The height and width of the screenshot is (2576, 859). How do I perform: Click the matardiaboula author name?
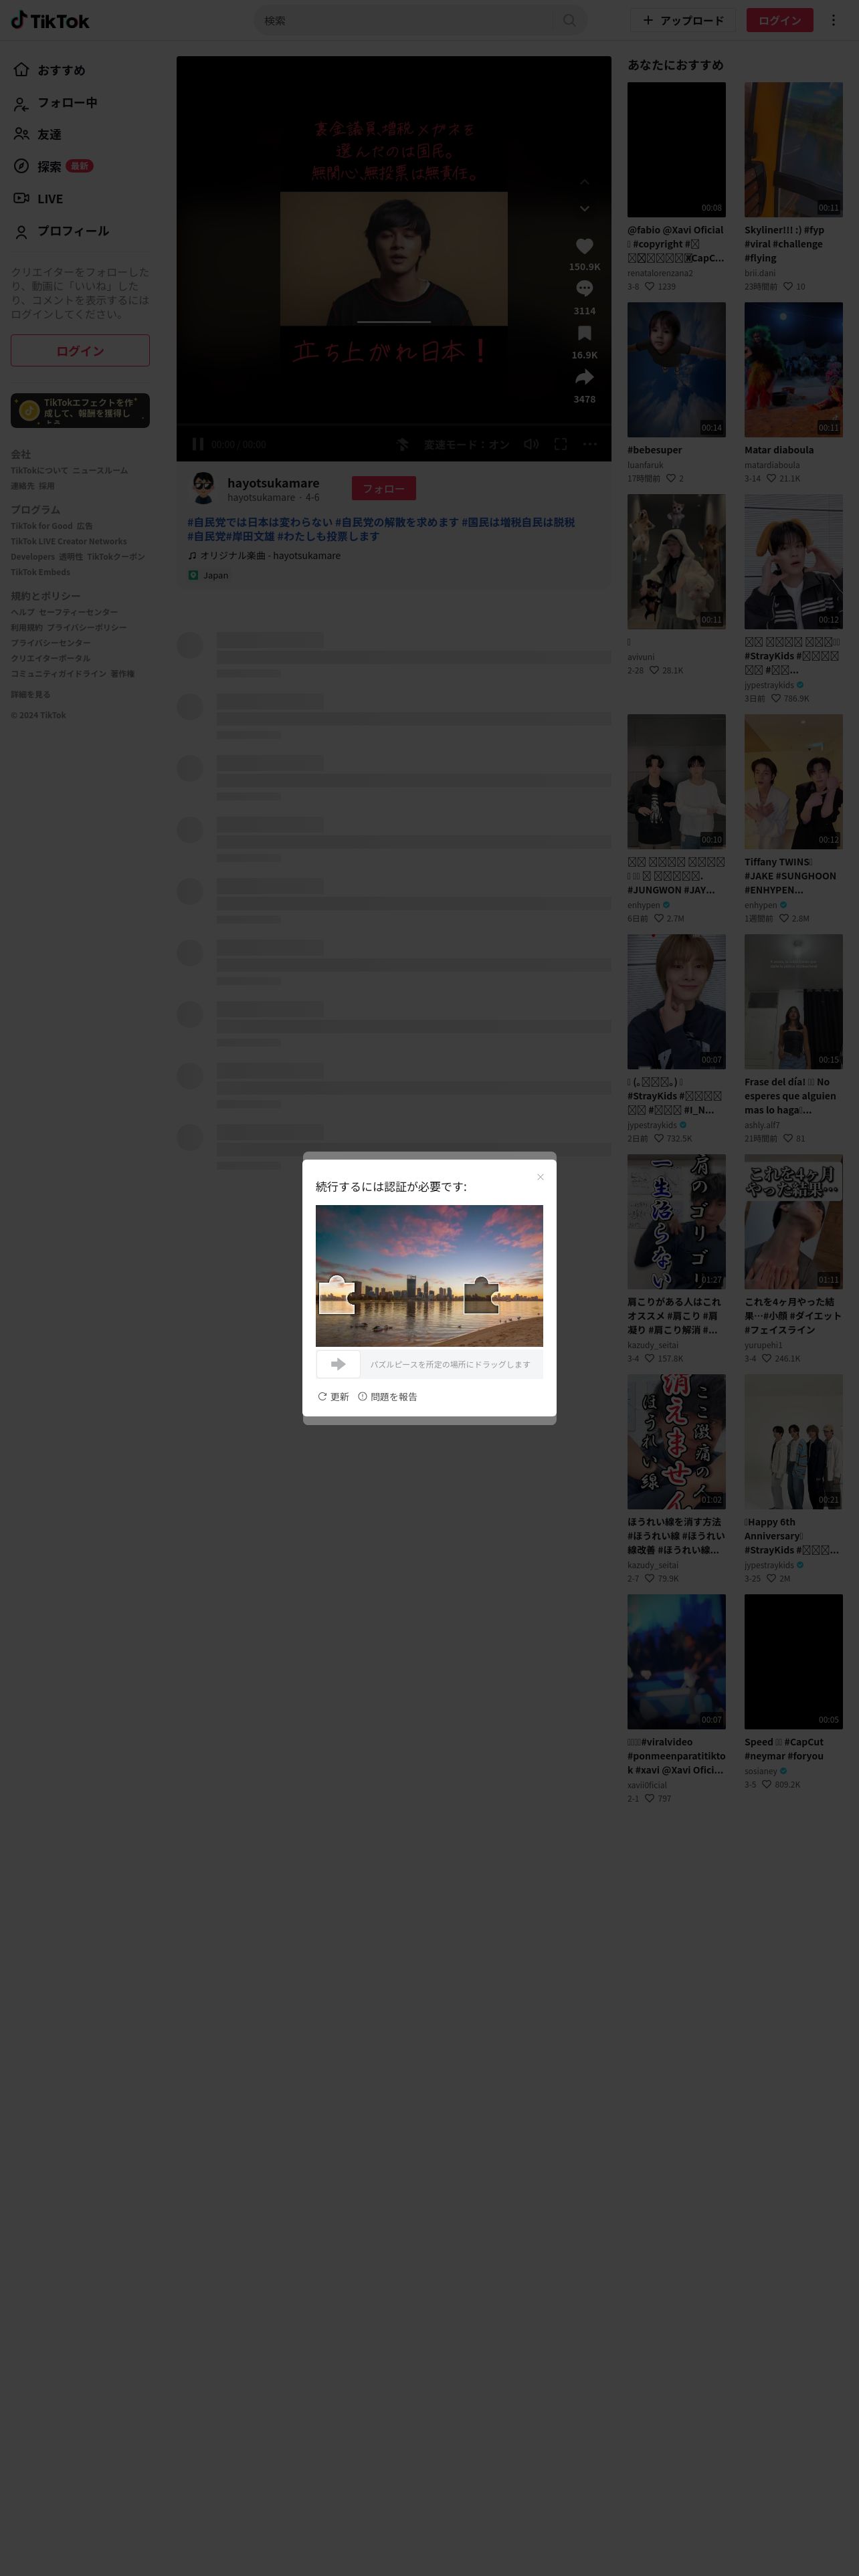click(x=772, y=465)
